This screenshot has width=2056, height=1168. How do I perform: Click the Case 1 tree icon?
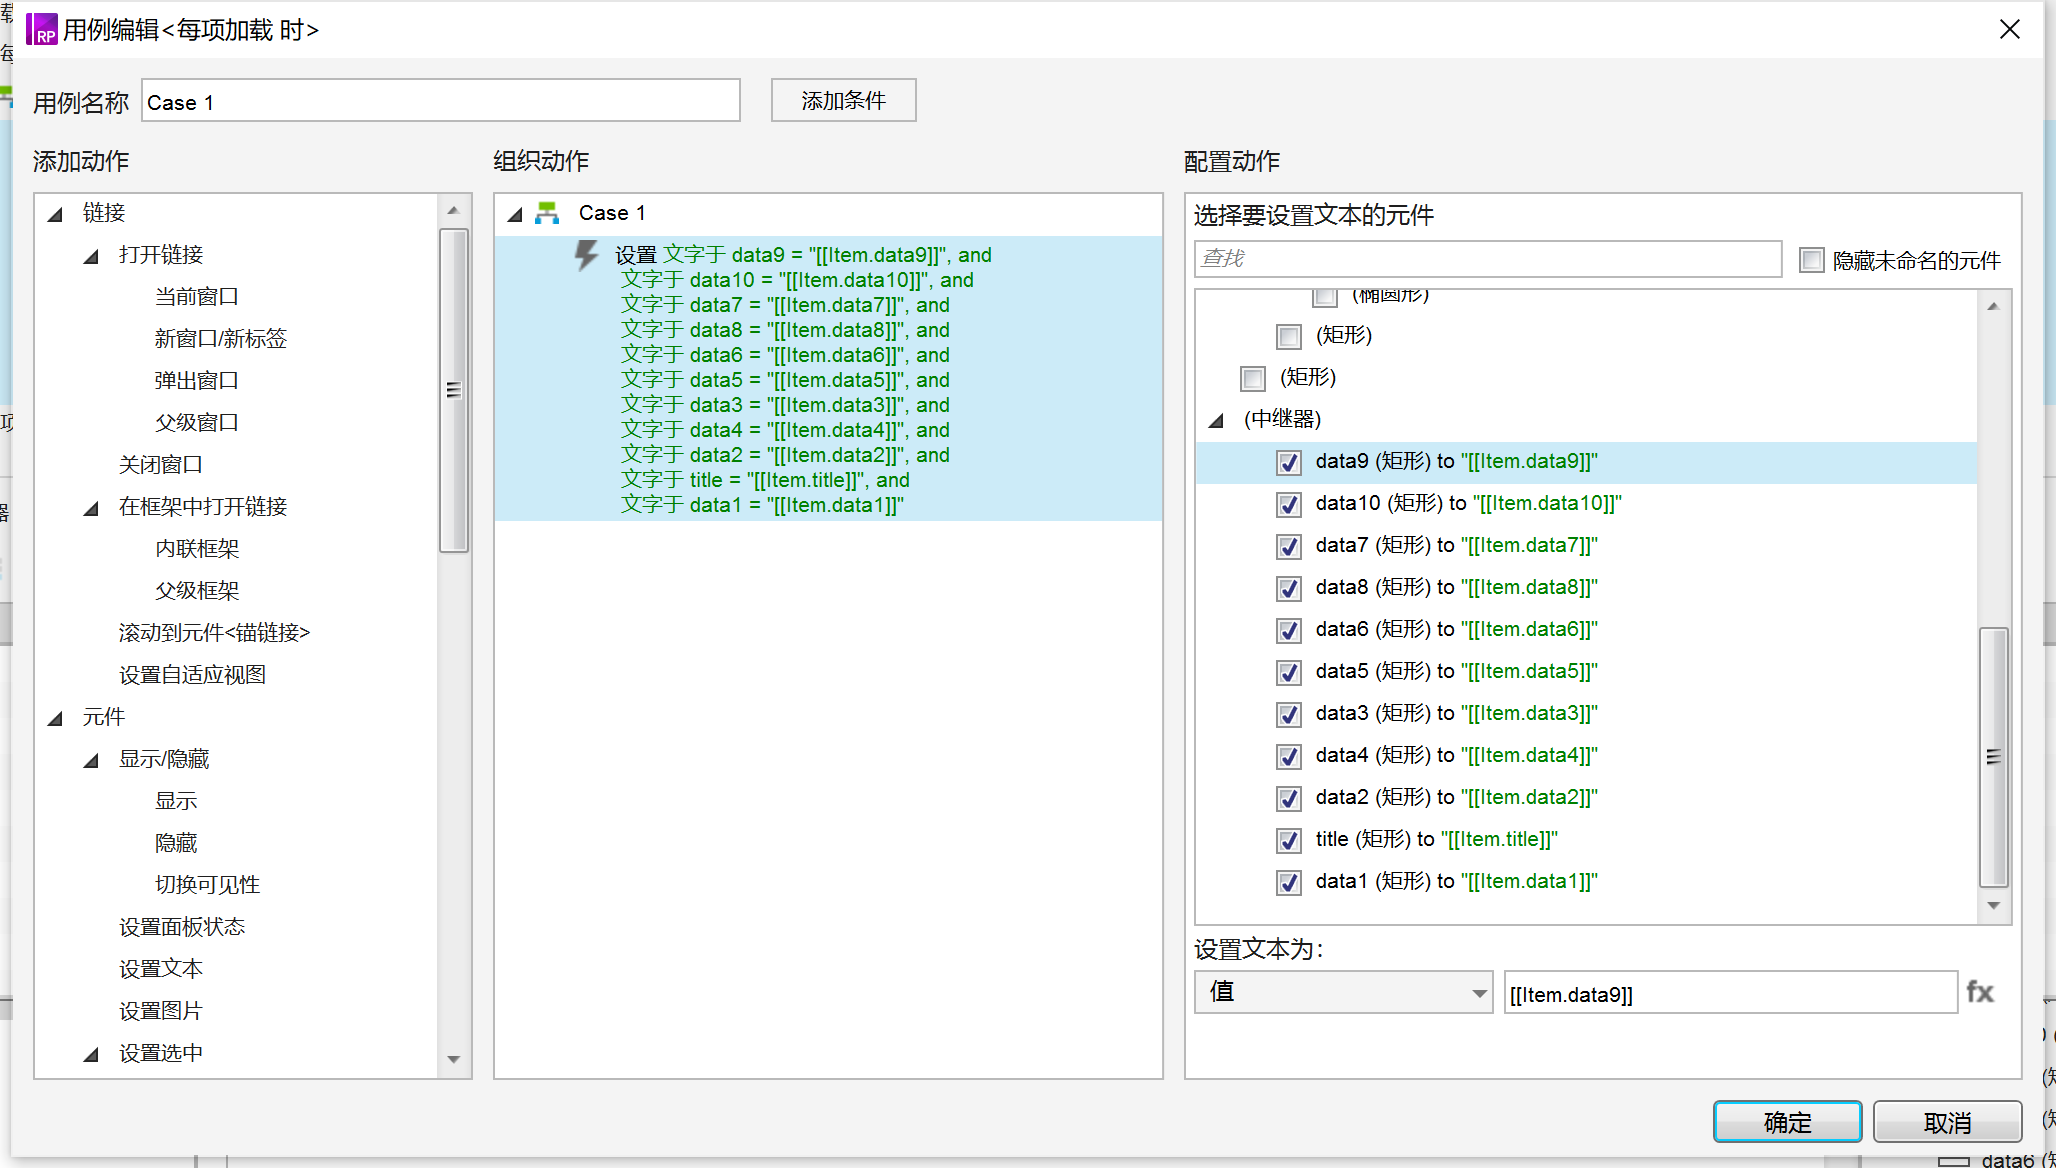(x=547, y=213)
